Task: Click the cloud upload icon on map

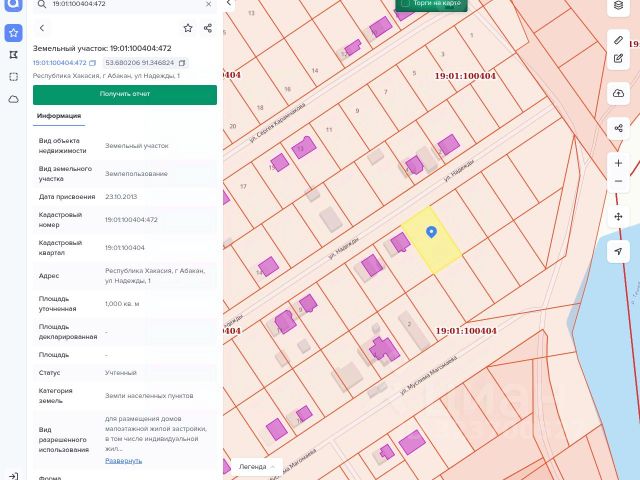Action: [x=618, y=93]
